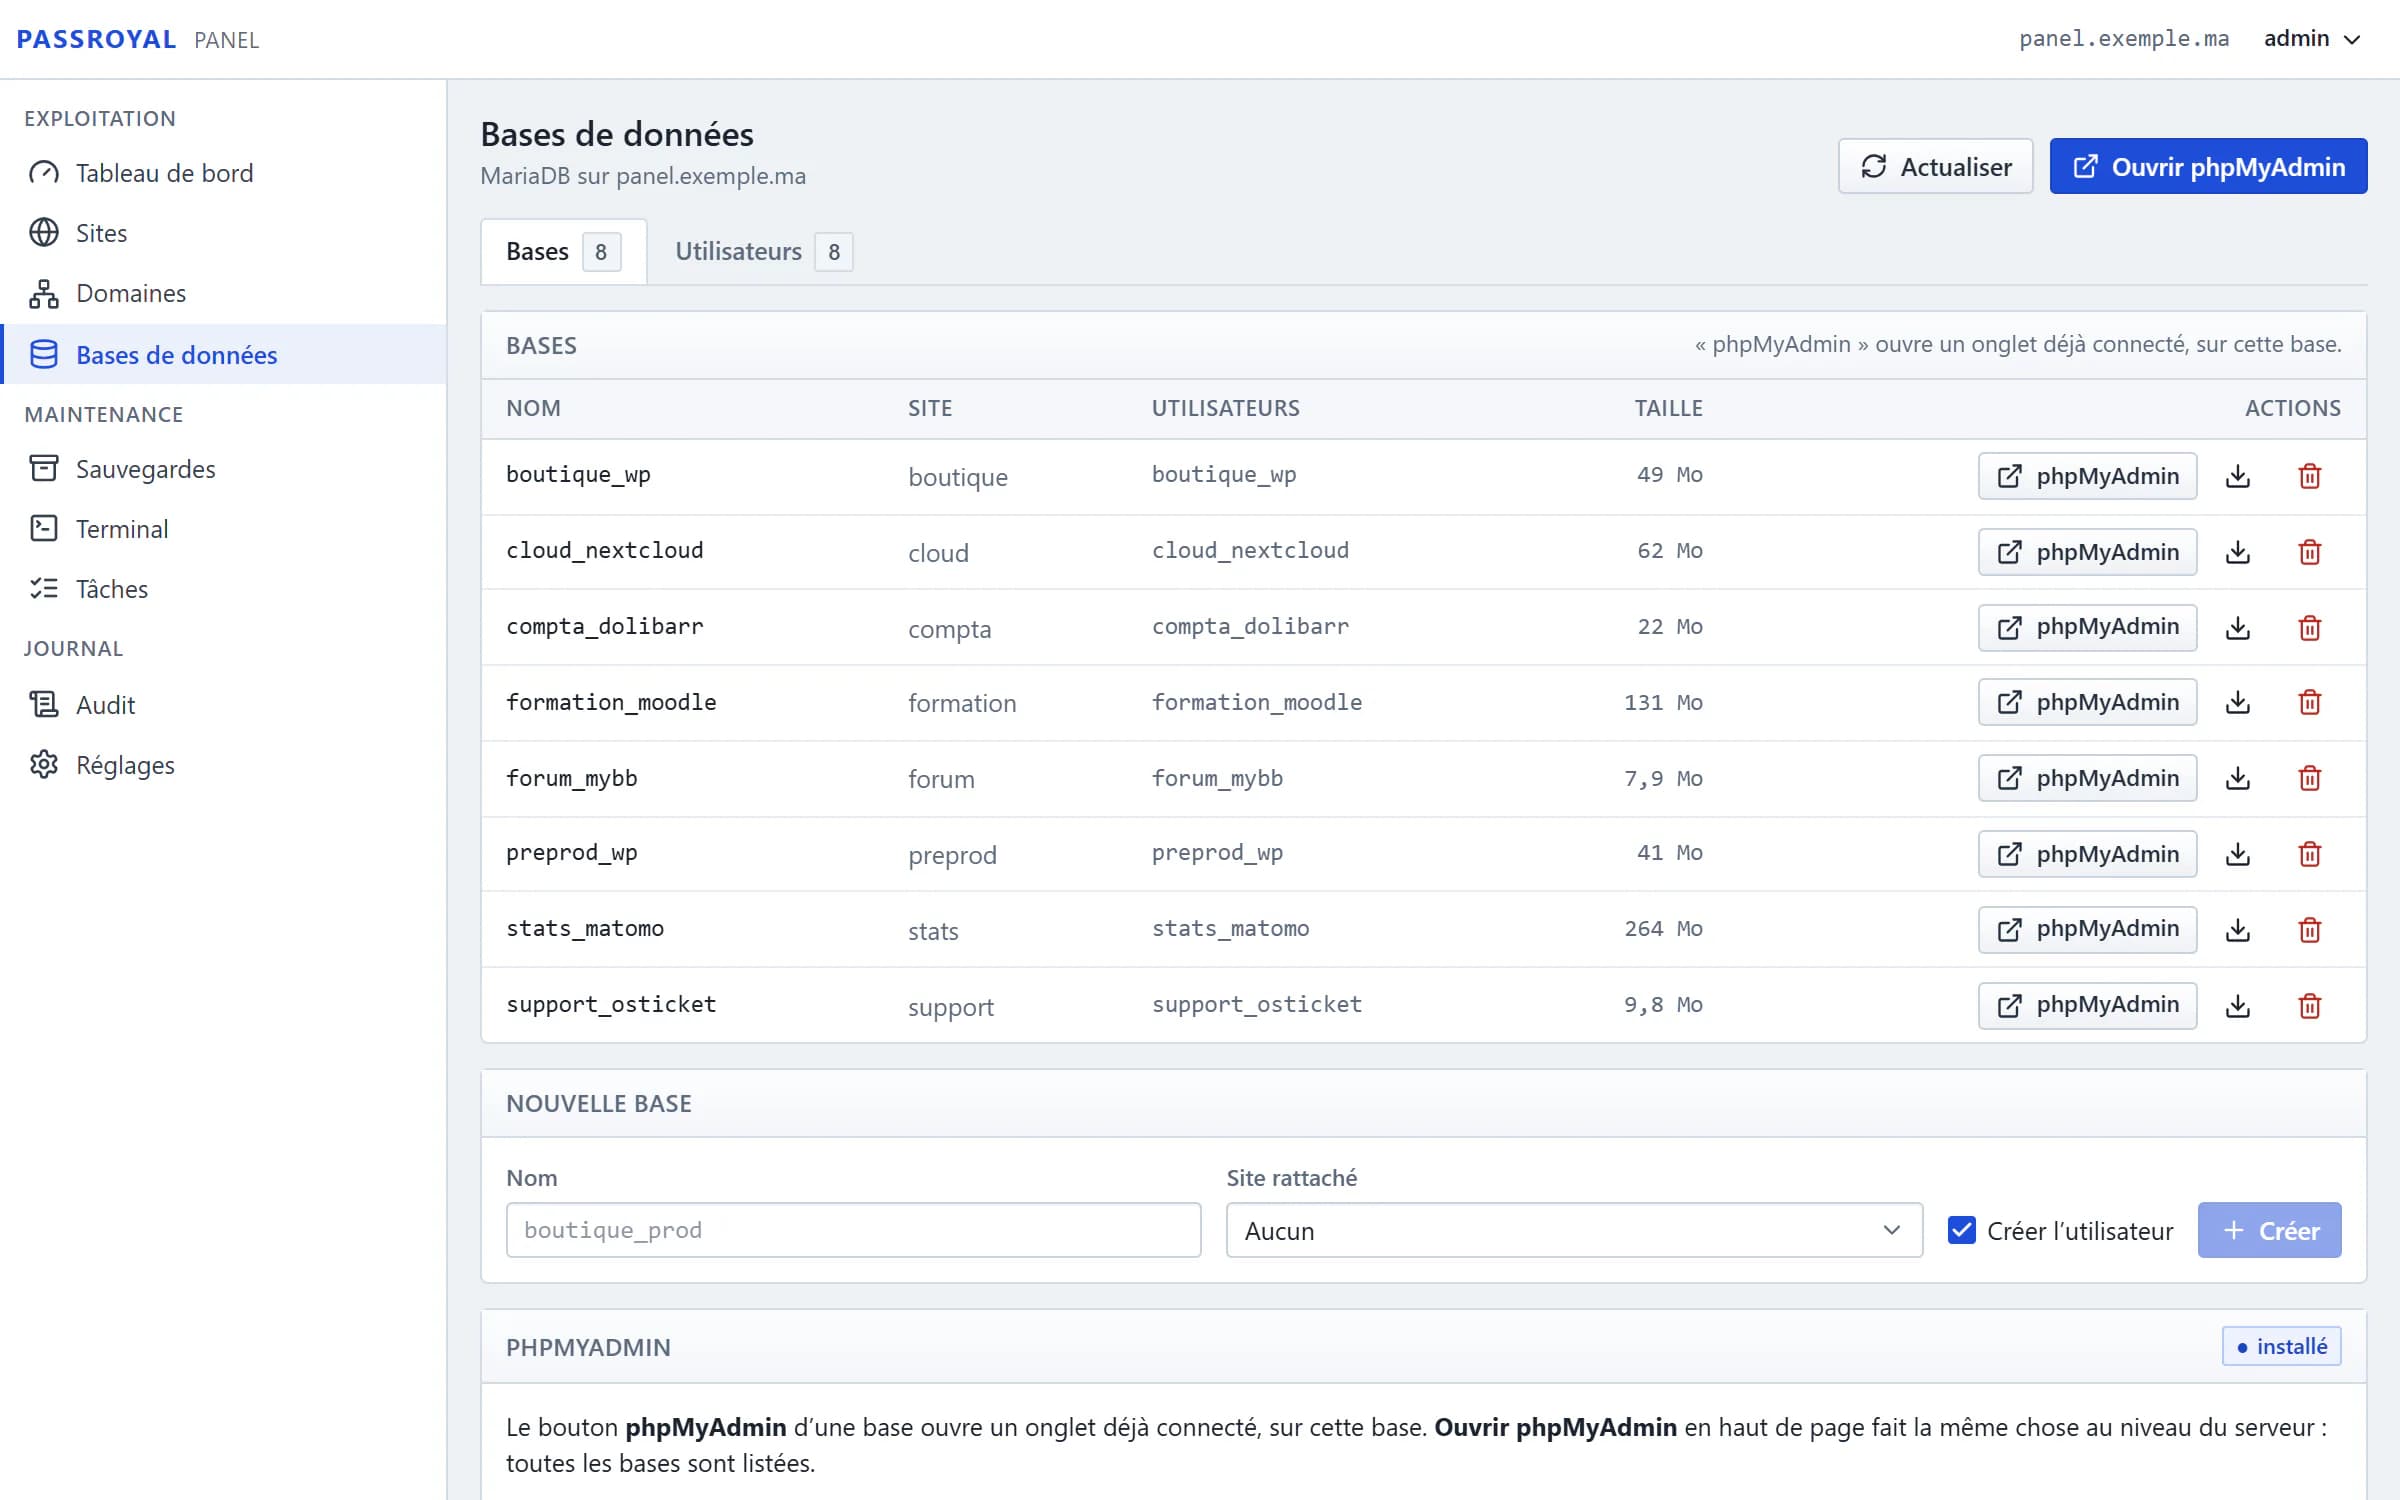Screen dimensions: 2400x1500
Task: Click the Créer button
Action: click(2269, 1230)
